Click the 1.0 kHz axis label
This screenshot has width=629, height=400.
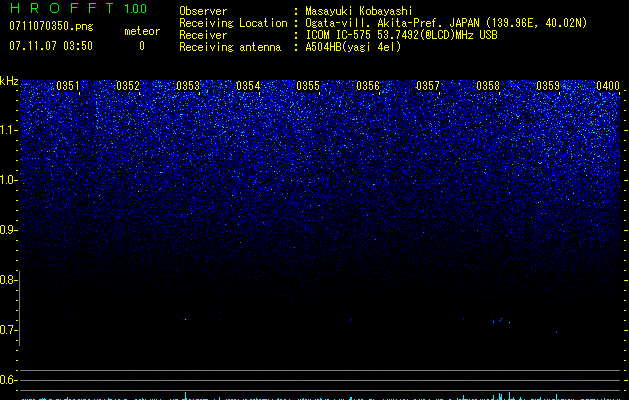(x=8, y=180)
